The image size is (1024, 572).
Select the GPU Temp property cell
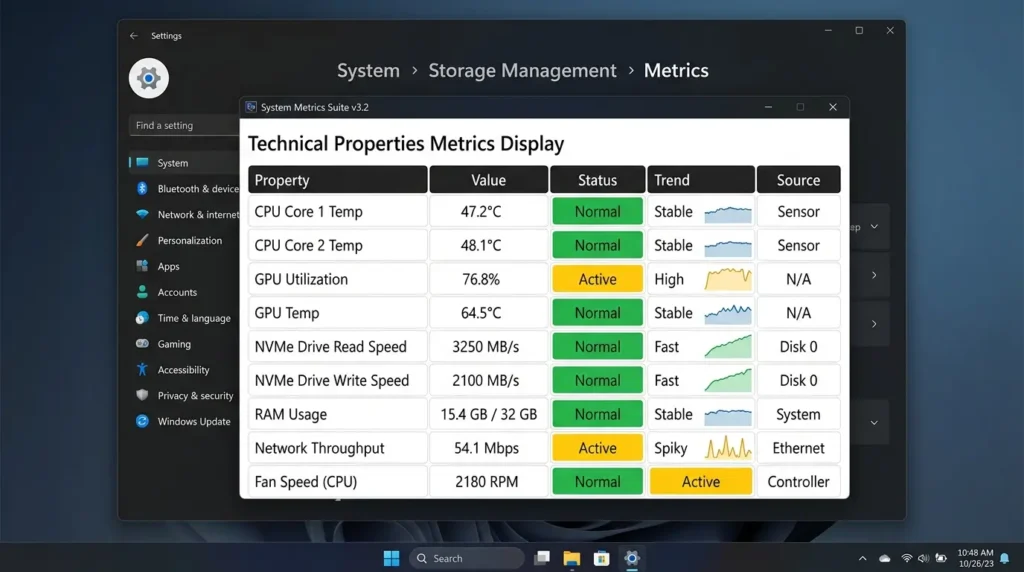click(338, 313)
